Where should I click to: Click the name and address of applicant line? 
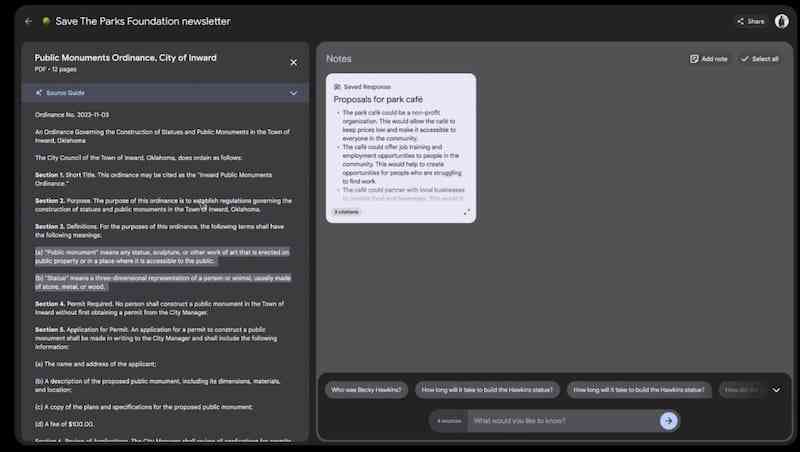pos(95,364)
